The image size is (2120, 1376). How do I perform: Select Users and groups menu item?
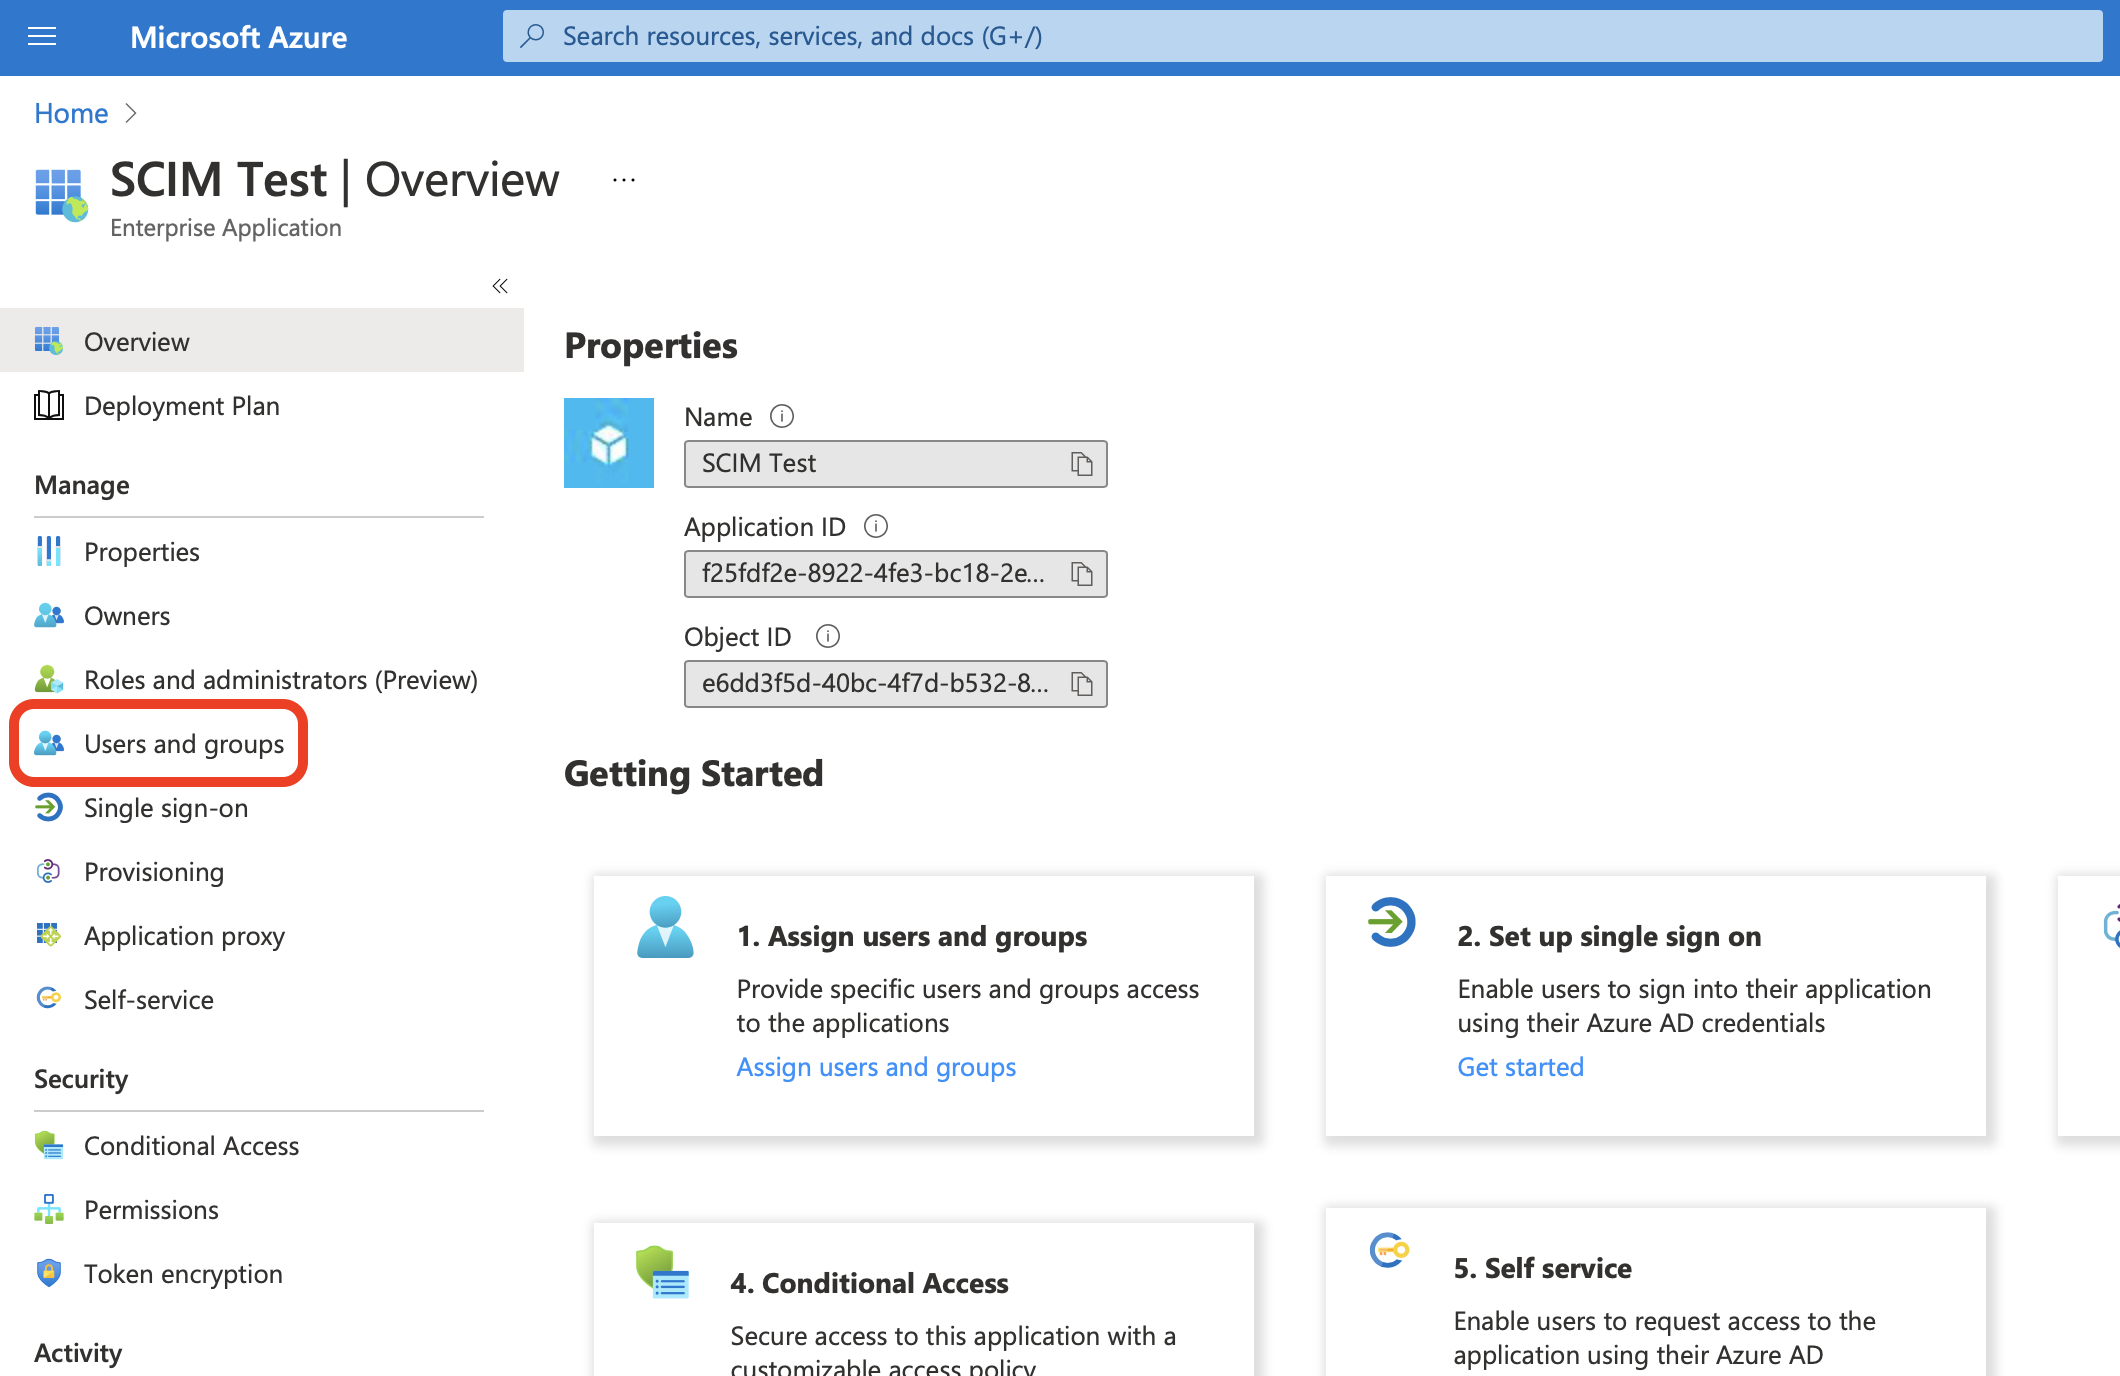coord(262,743)
